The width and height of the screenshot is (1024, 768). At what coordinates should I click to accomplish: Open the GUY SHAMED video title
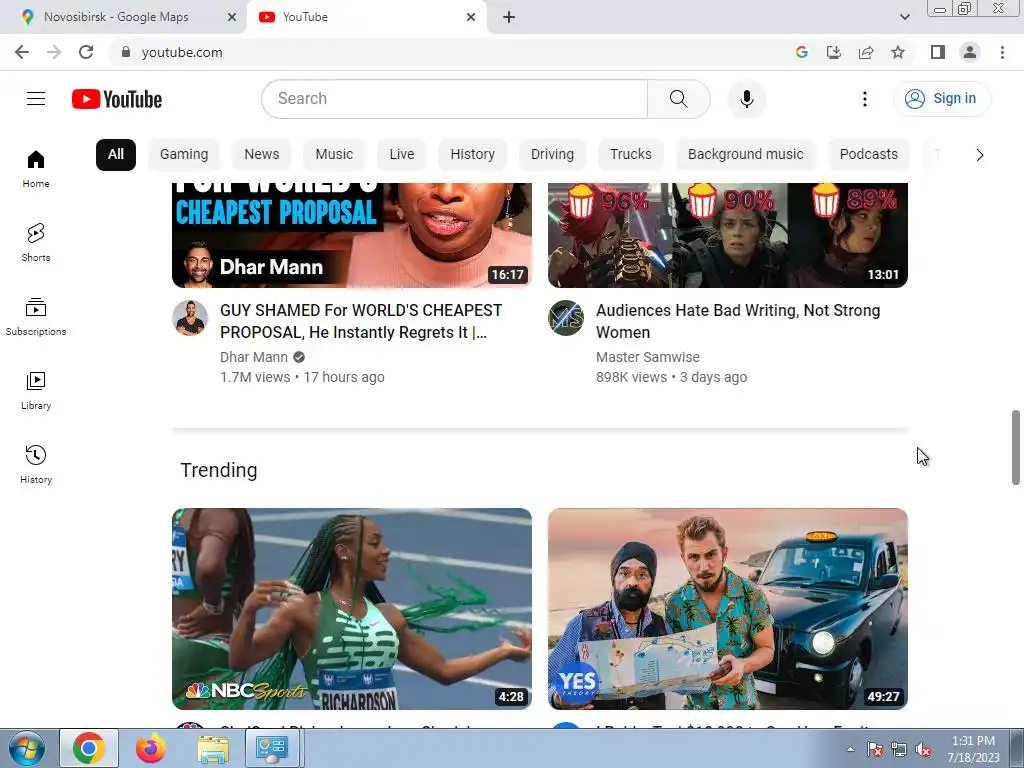click(x=361, y=321)
